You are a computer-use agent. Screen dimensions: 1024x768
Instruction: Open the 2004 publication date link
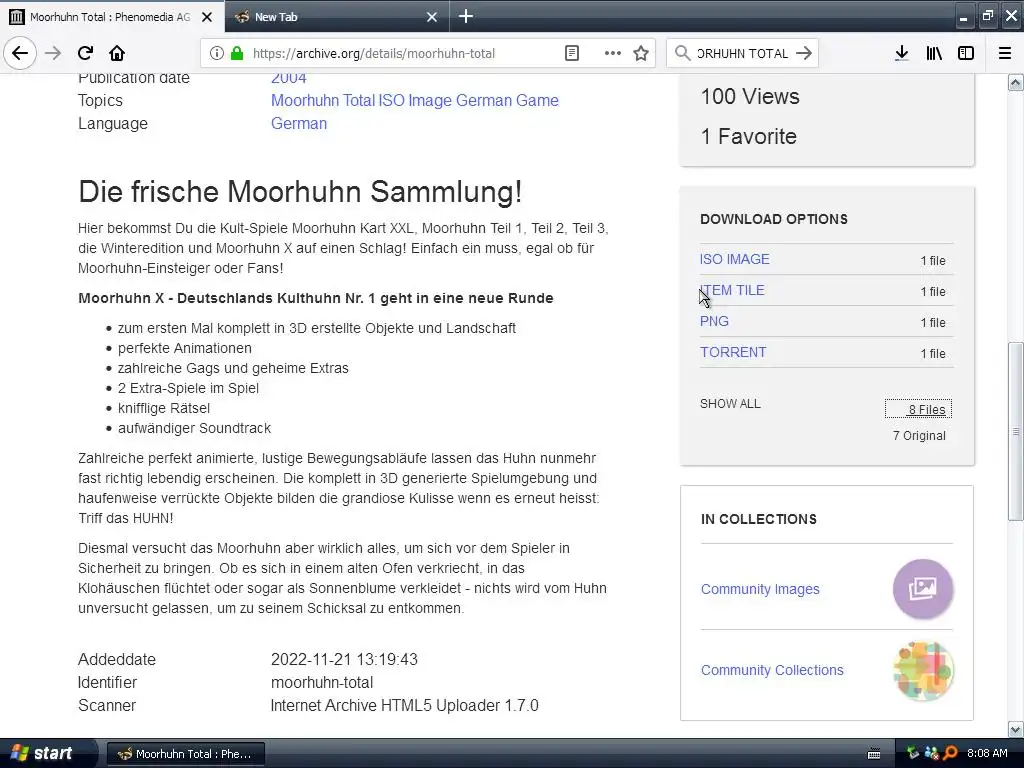[x=289, y=78]
